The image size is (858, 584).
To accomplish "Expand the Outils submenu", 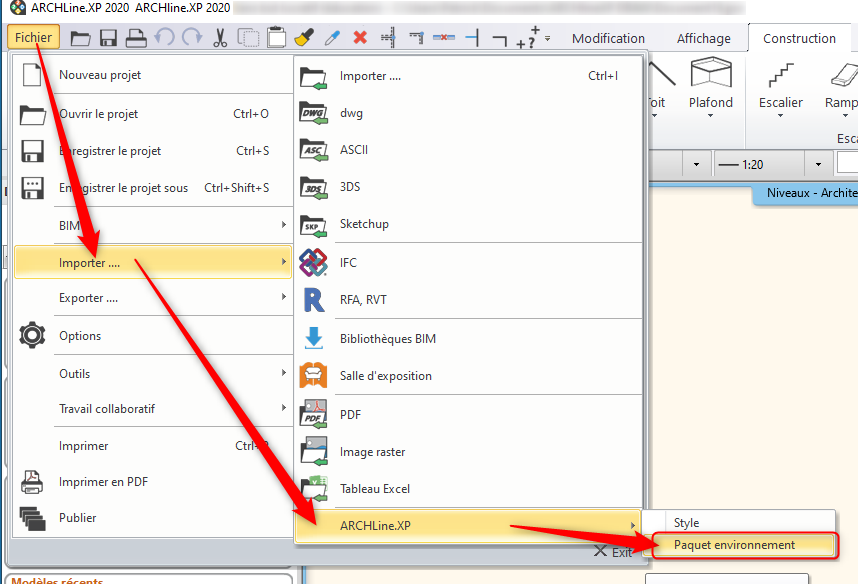I will [x=283, y=373].
